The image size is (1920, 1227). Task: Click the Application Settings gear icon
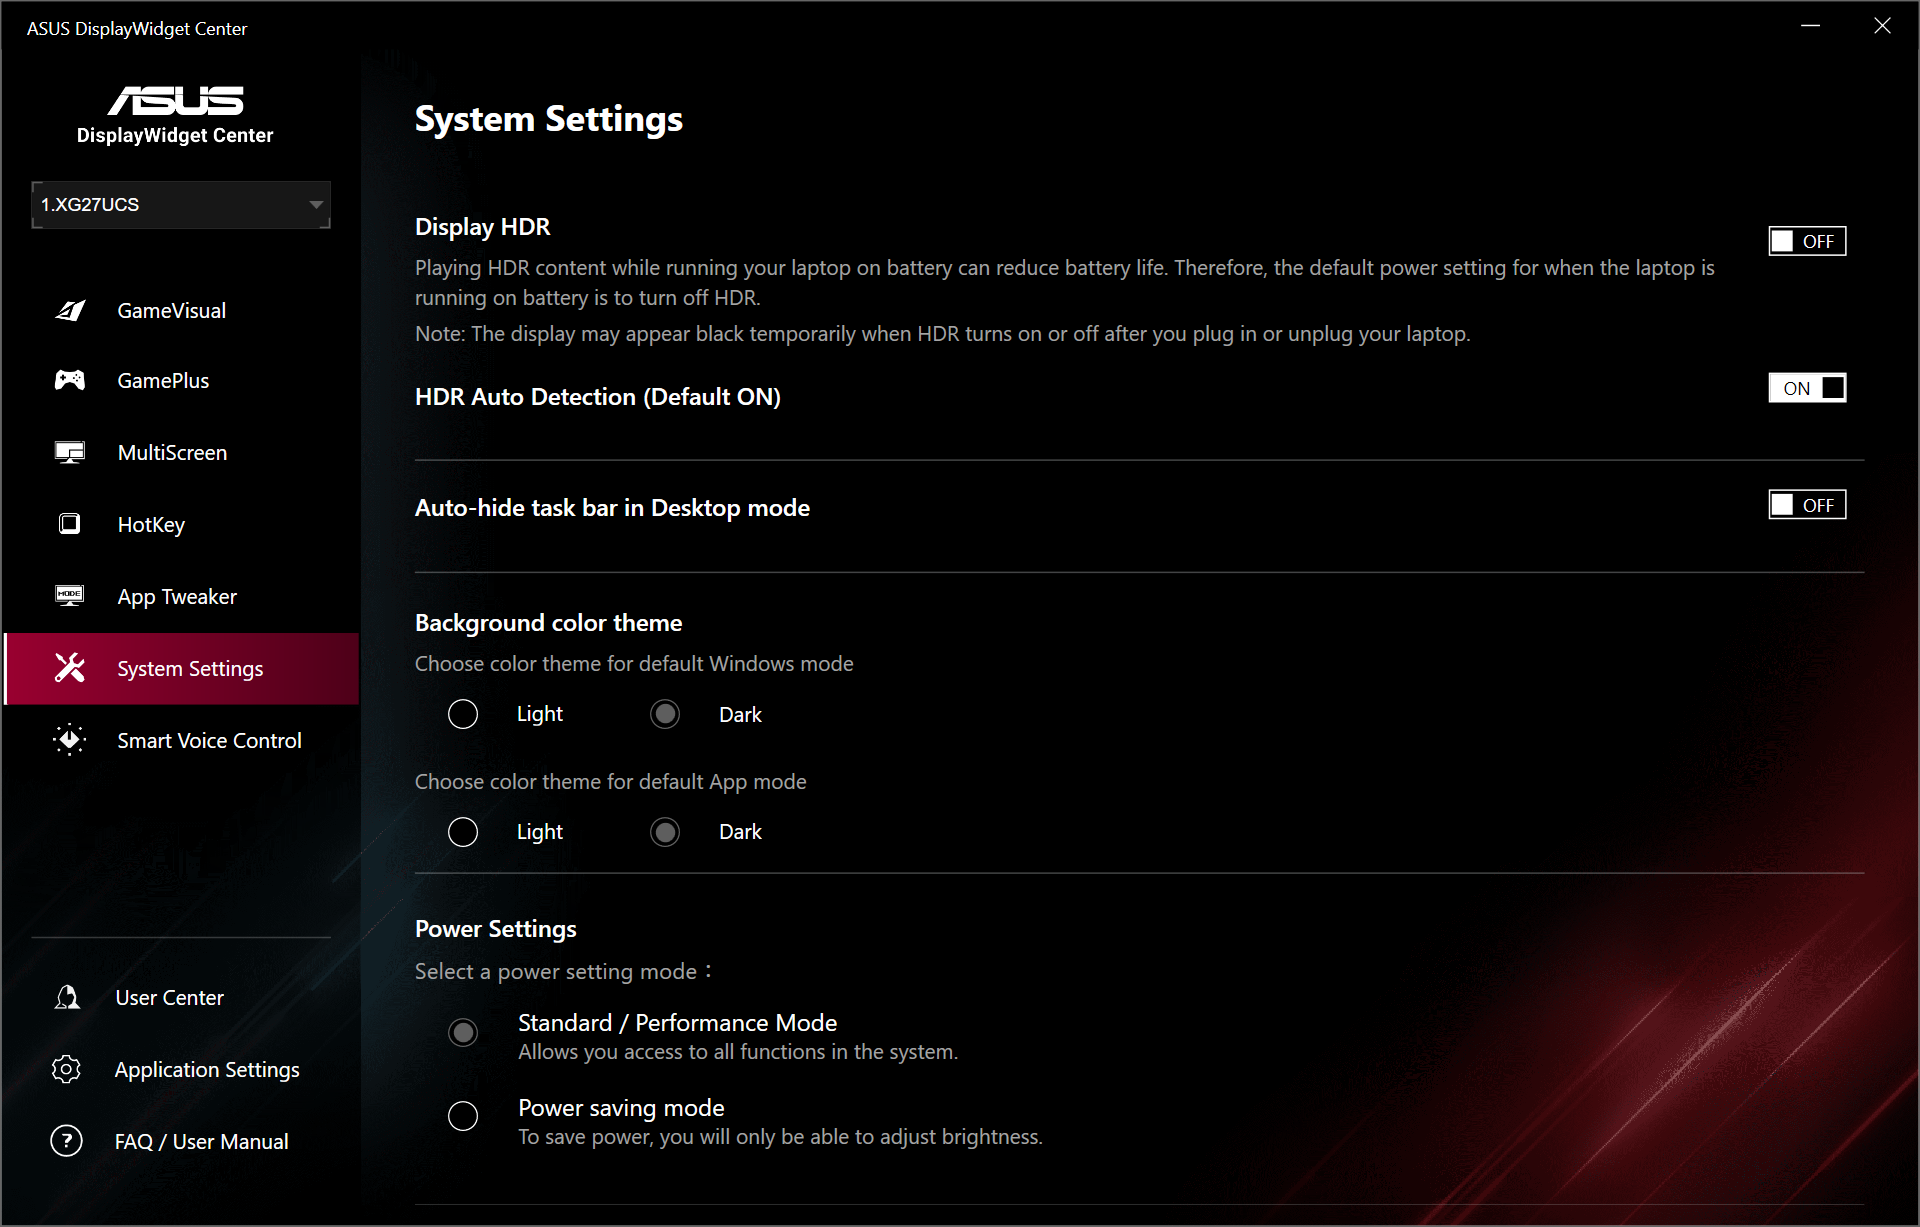pos(67,1069)
